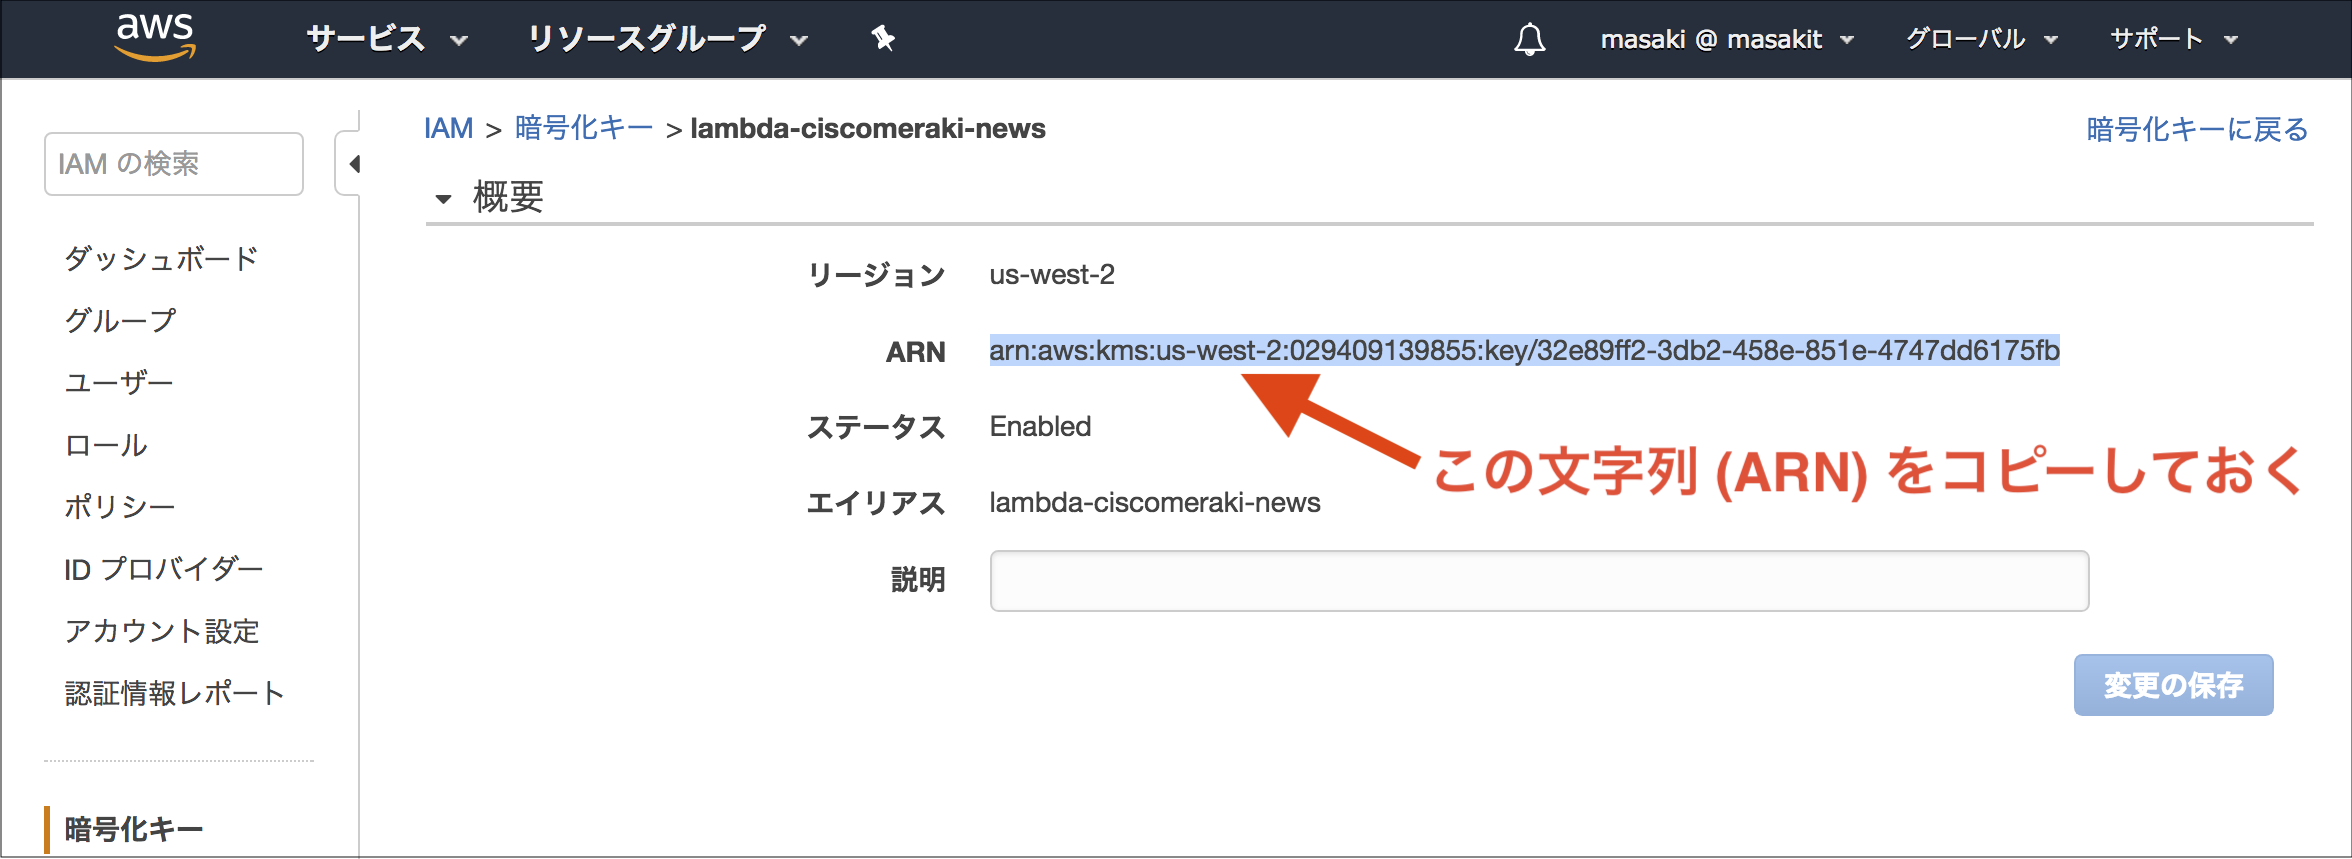Click the pin shortcut icon in the navbar

coord(882,39)
